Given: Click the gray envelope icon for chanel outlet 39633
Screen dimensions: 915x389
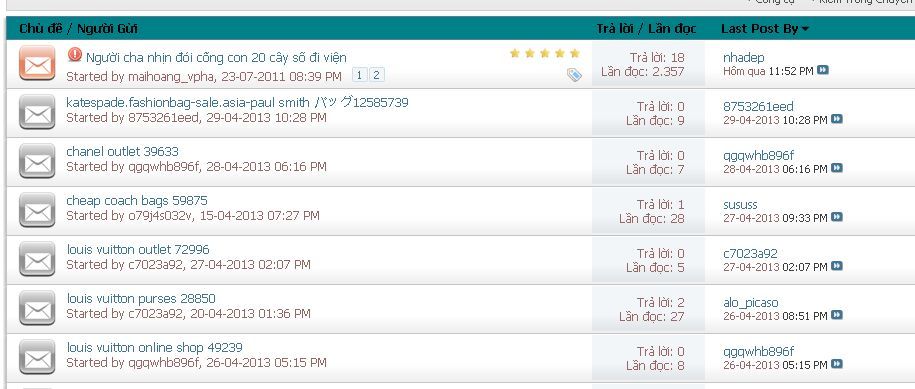Looking at the screenshot, I should click(37, 161).
